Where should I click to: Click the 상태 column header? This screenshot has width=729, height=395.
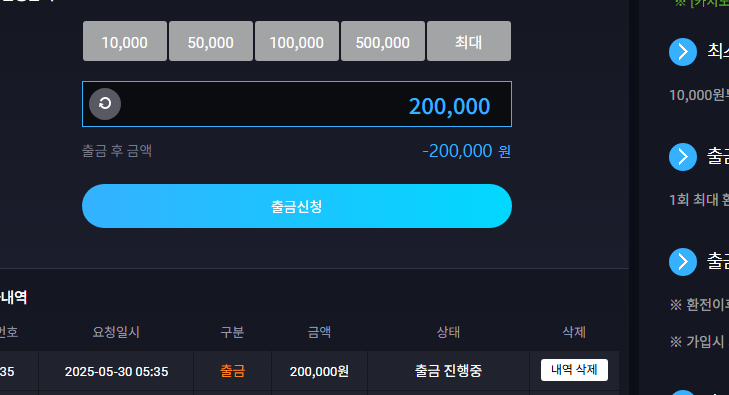coord(448,332)
